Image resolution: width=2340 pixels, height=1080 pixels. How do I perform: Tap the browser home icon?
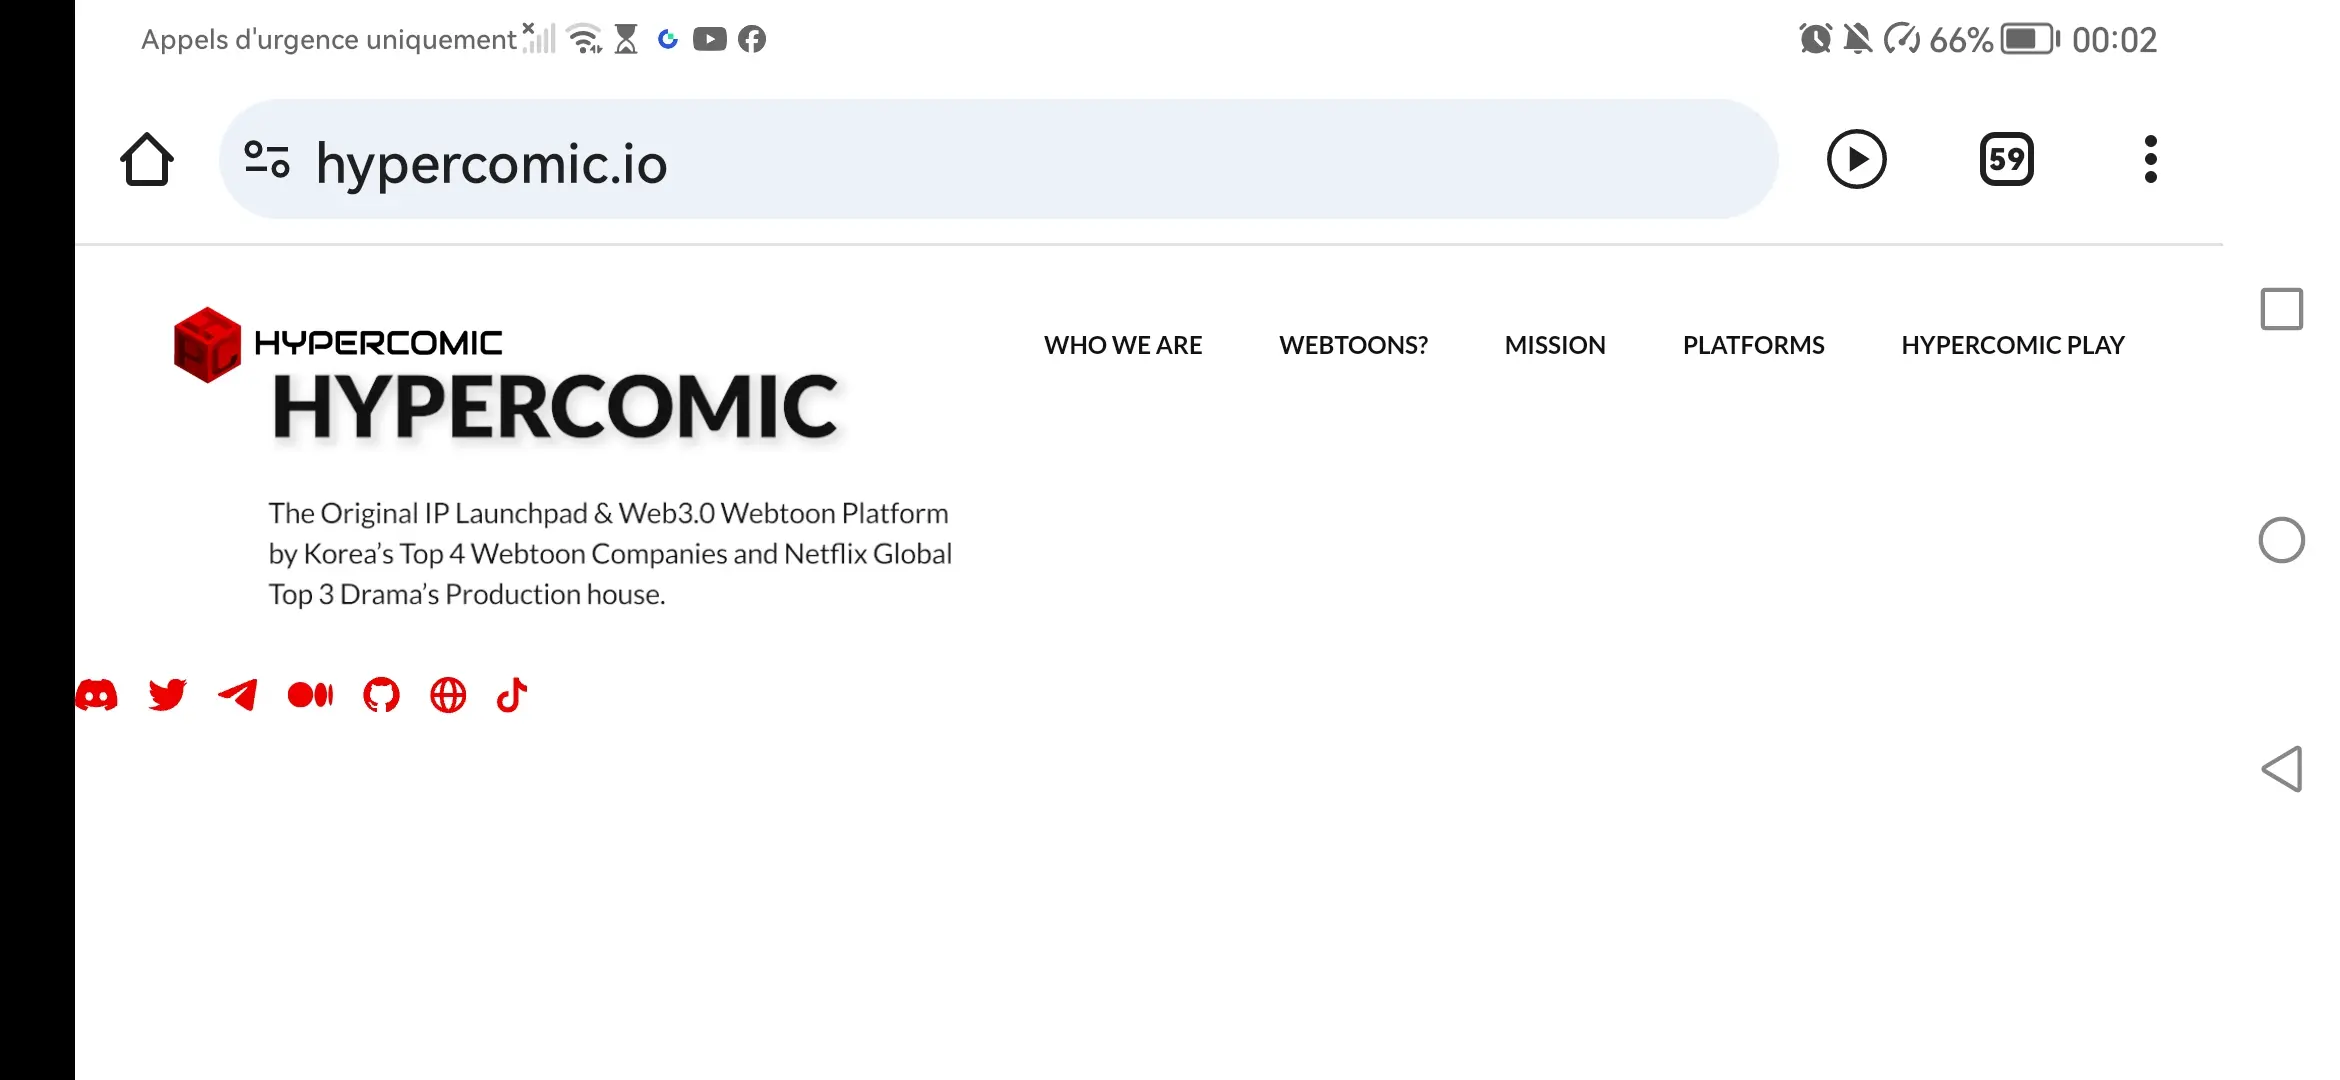147,160
